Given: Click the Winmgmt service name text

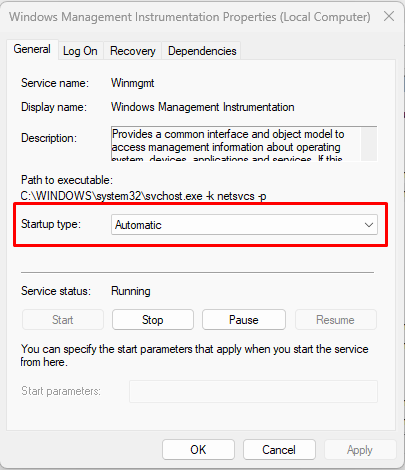Looking at the screenshot, I should click(133, 83).
